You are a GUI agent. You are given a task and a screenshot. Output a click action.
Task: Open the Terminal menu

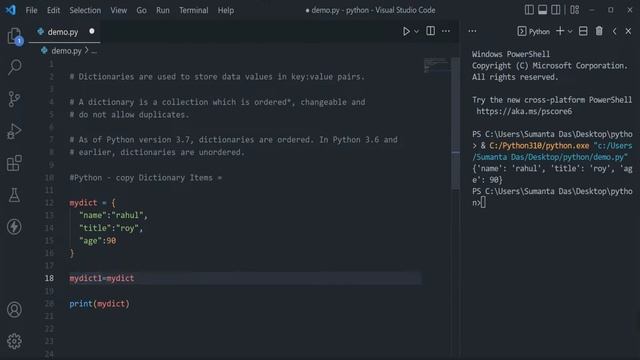point(193,10)
